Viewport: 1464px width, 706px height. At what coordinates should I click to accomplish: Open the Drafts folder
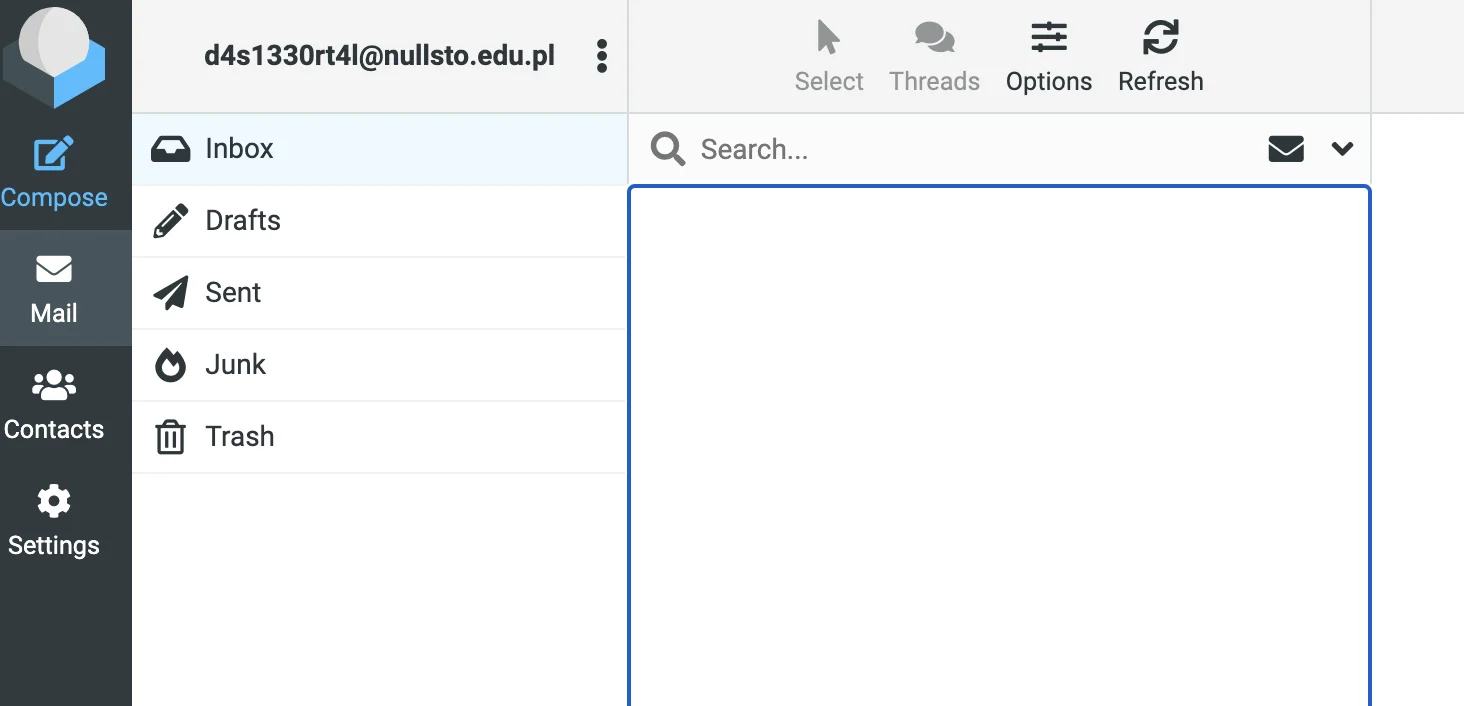pos(379,221)
